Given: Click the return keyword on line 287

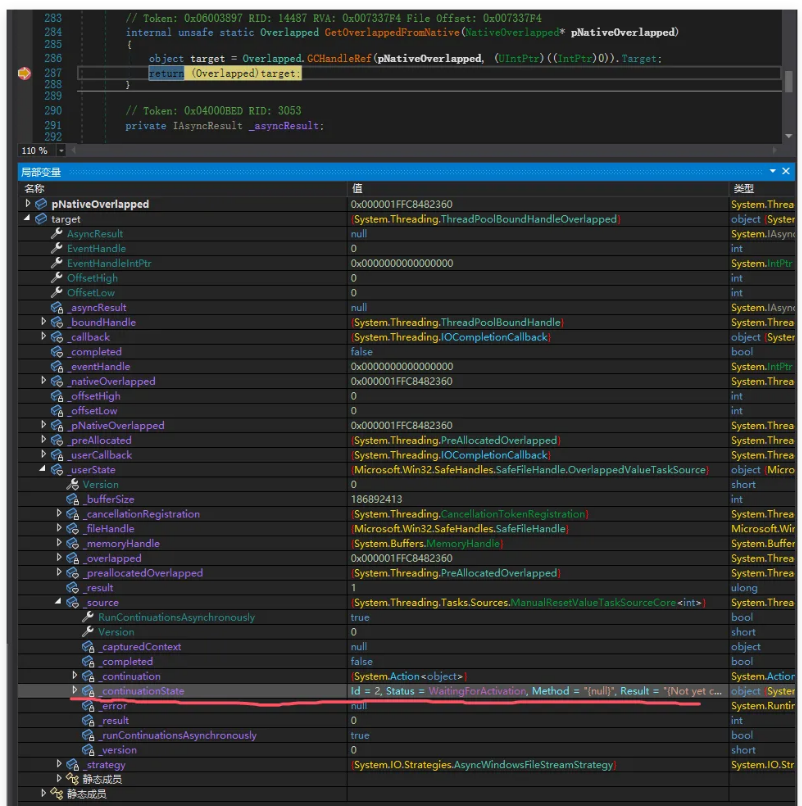Looking at the screenshot, I should pyautogui.click(x=166, y=74).
